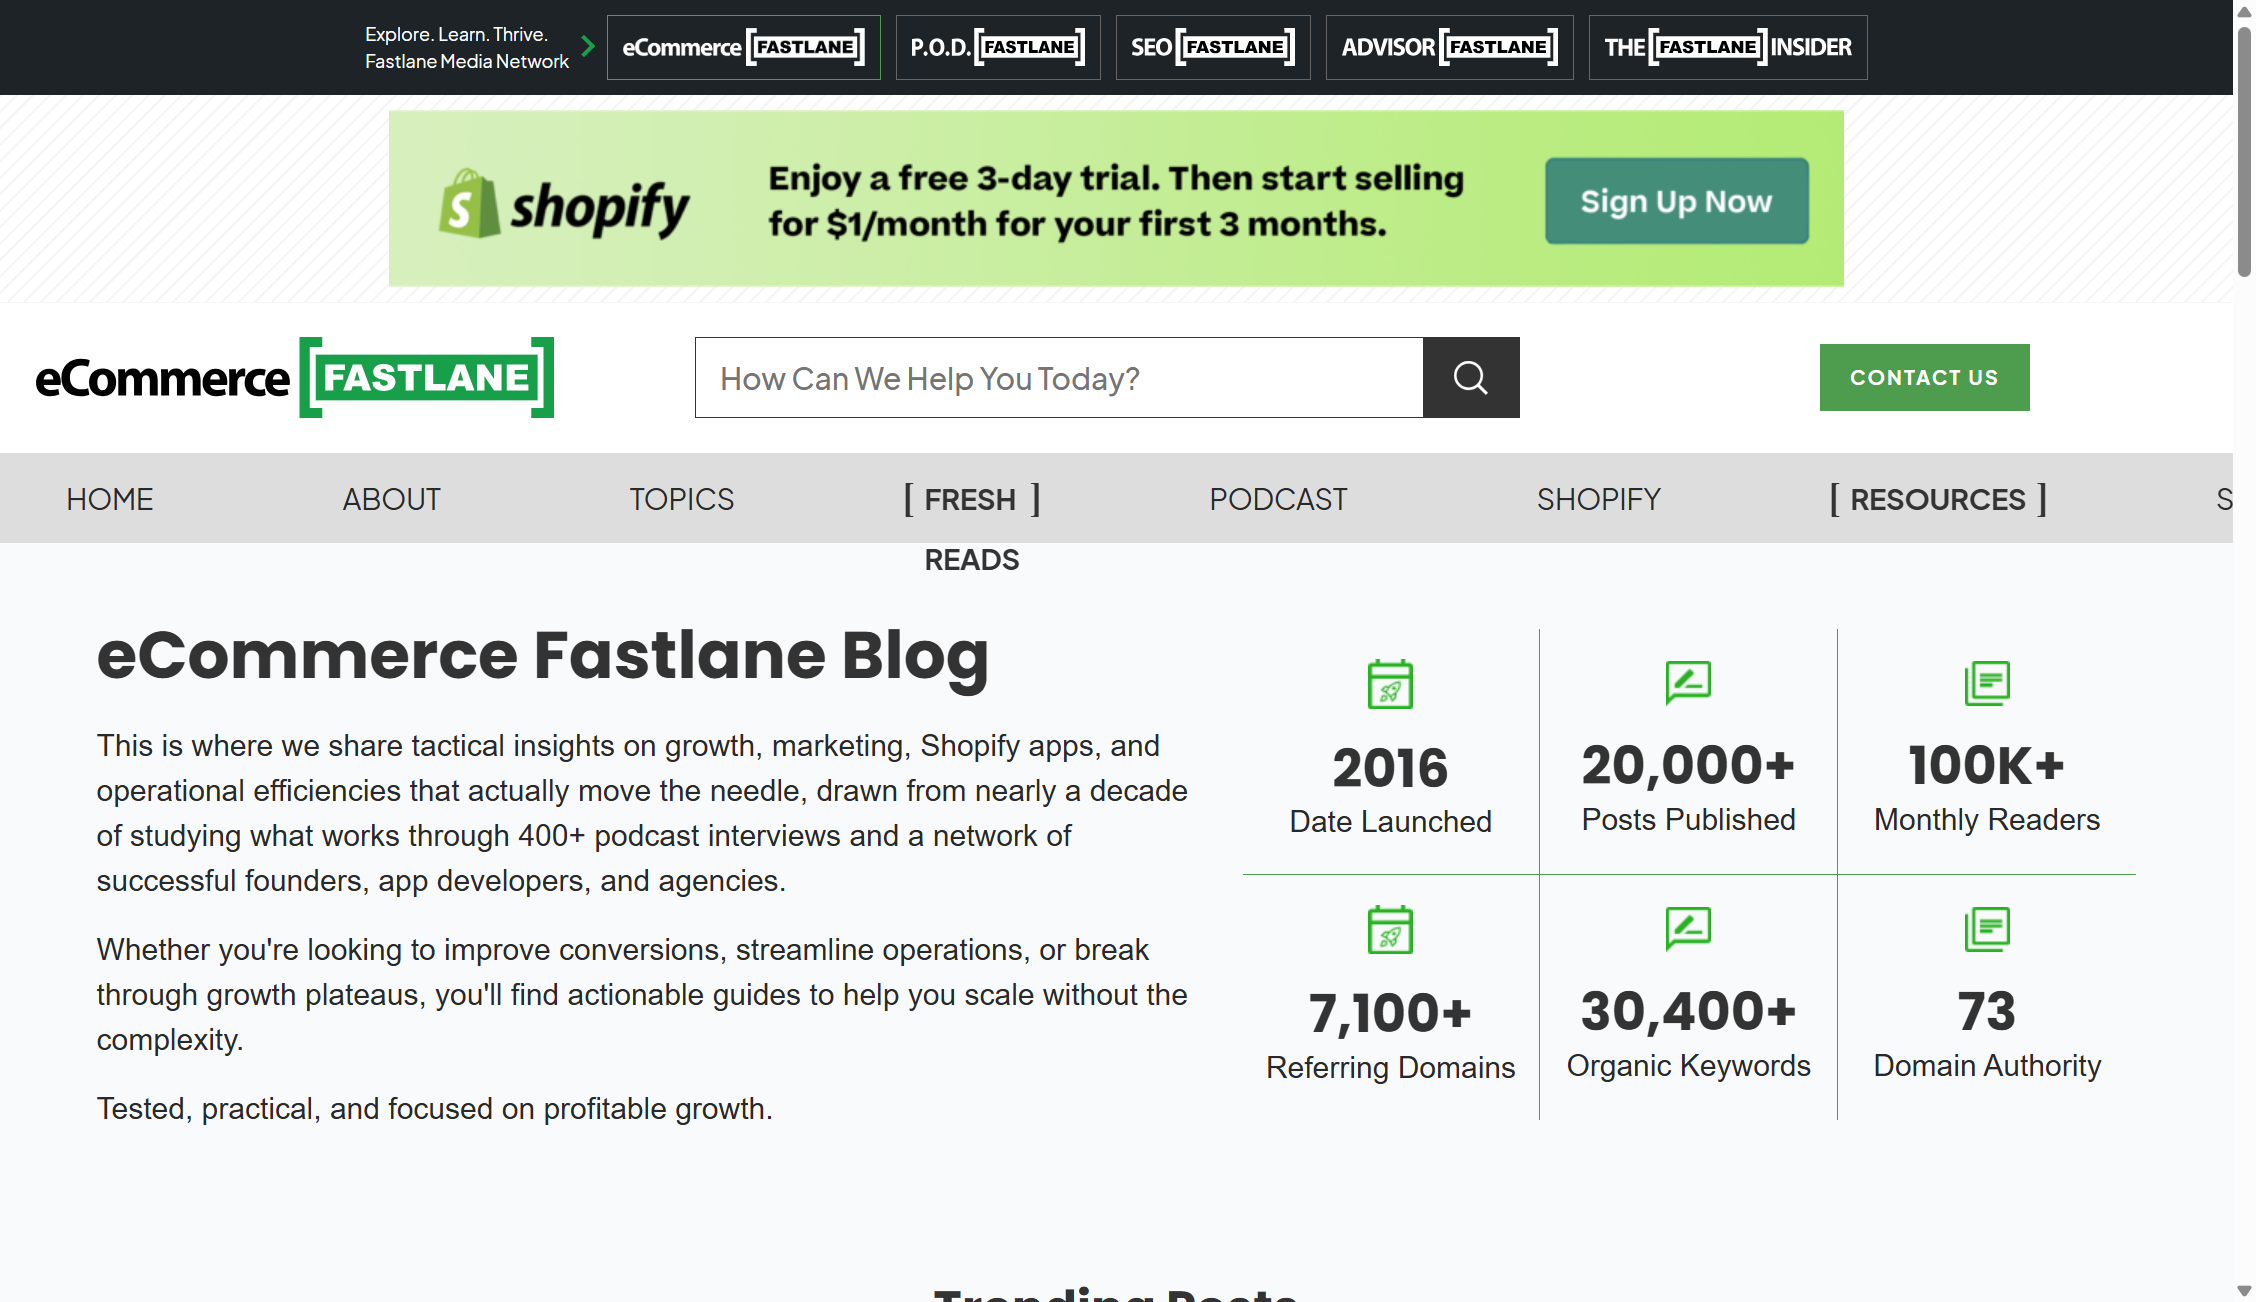Open the [ RESOURCES ] menu
The image size is (2256, 1302).
tap(1937, 499)
